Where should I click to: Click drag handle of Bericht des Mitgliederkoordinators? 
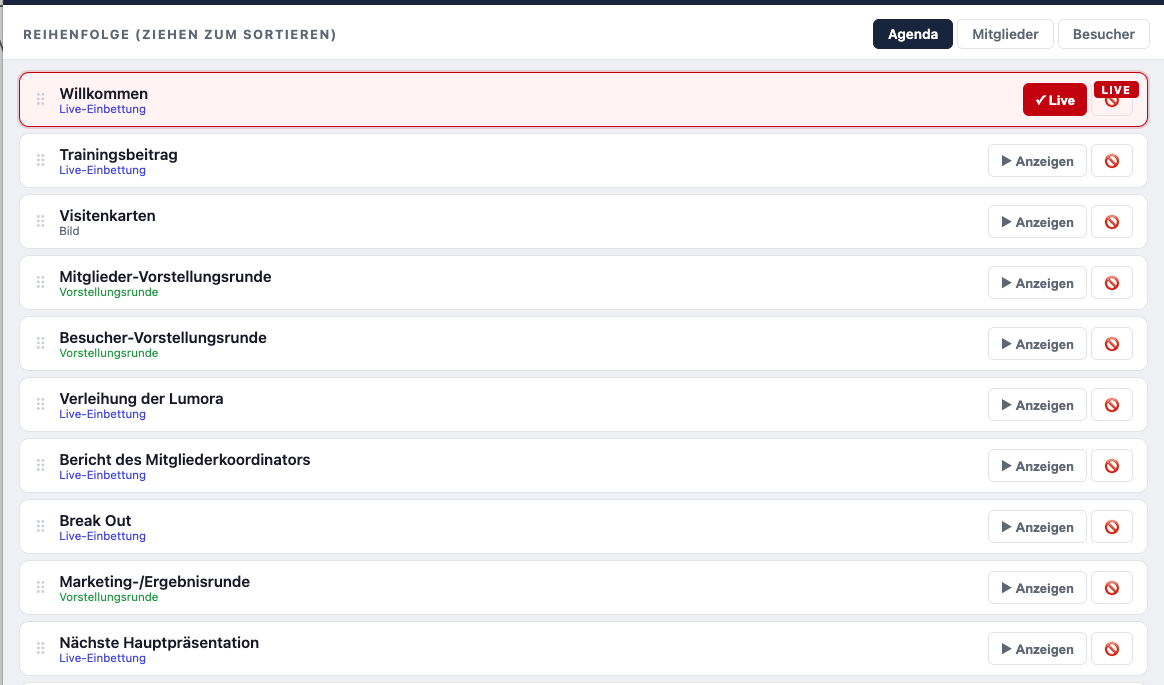pos(41,465)
